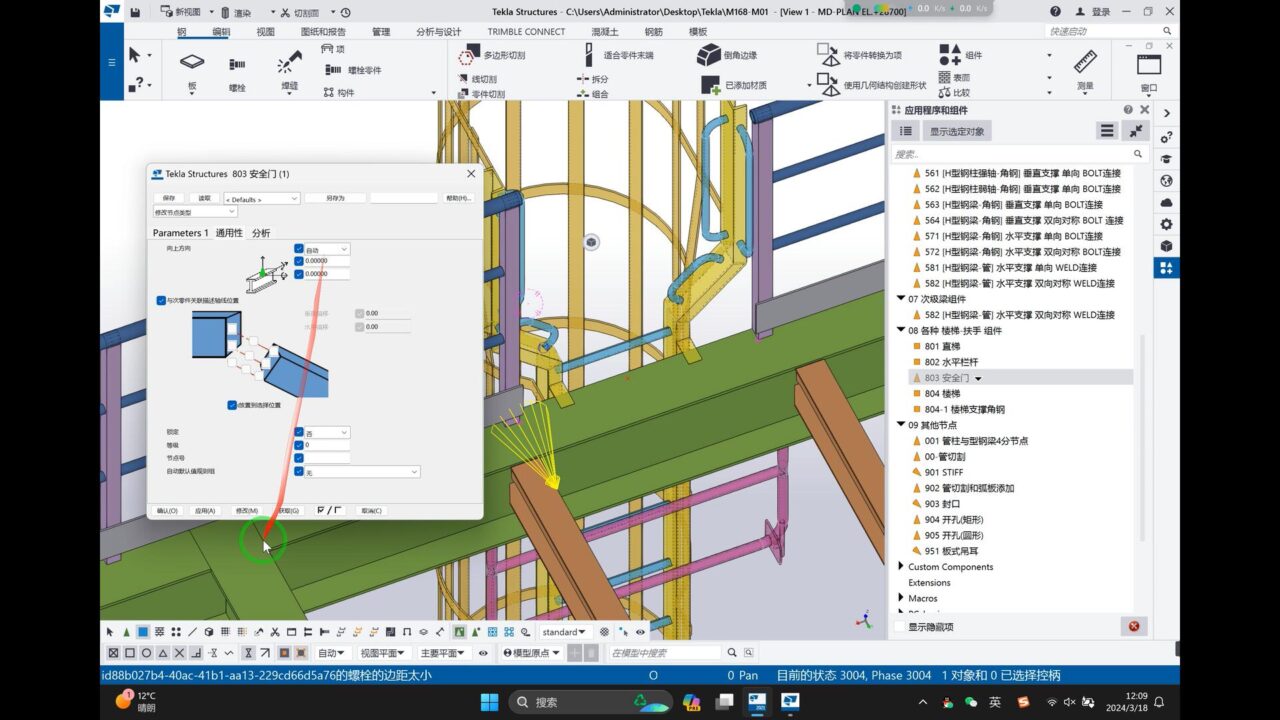Open the 主要平面 dropdown
Image resolution: width=1280 pixels, height=720 pixels.
coord(442,653)
